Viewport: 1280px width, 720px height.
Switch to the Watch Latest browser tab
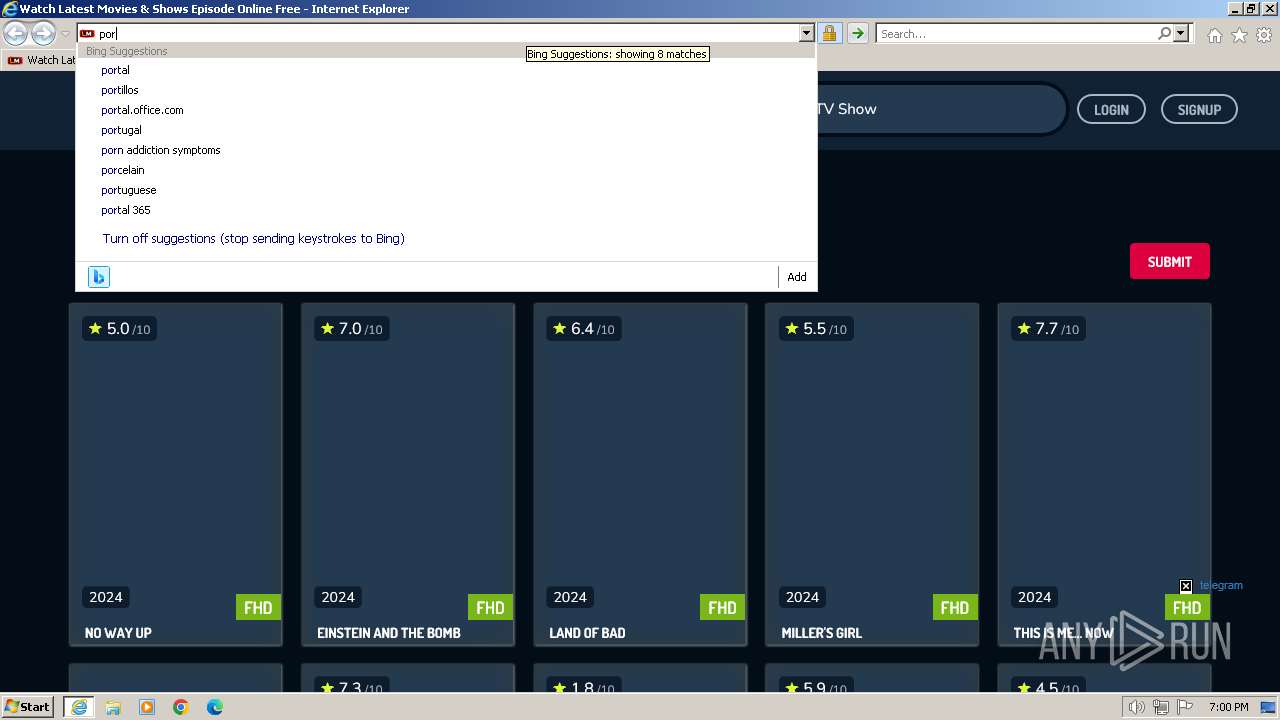tap(40, 60)
